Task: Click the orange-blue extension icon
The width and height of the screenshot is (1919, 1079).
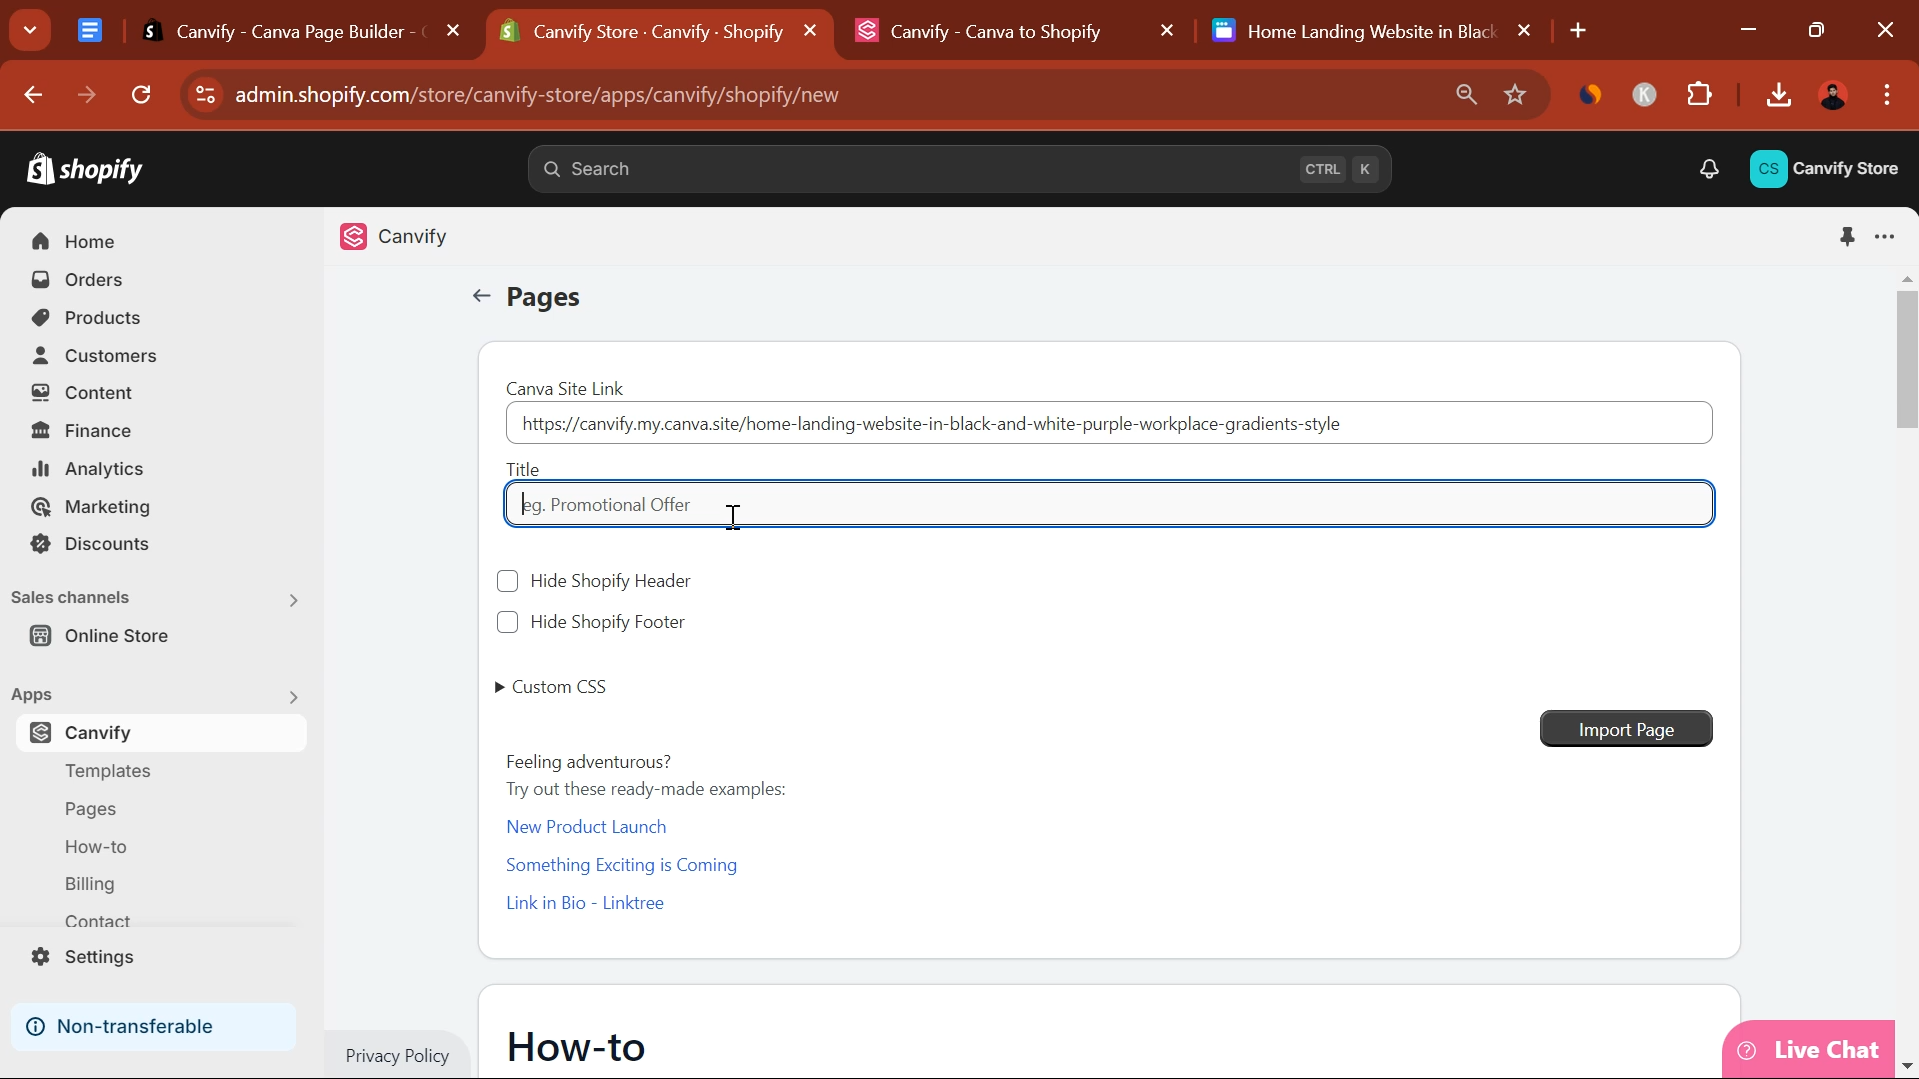Action: 1590,95
